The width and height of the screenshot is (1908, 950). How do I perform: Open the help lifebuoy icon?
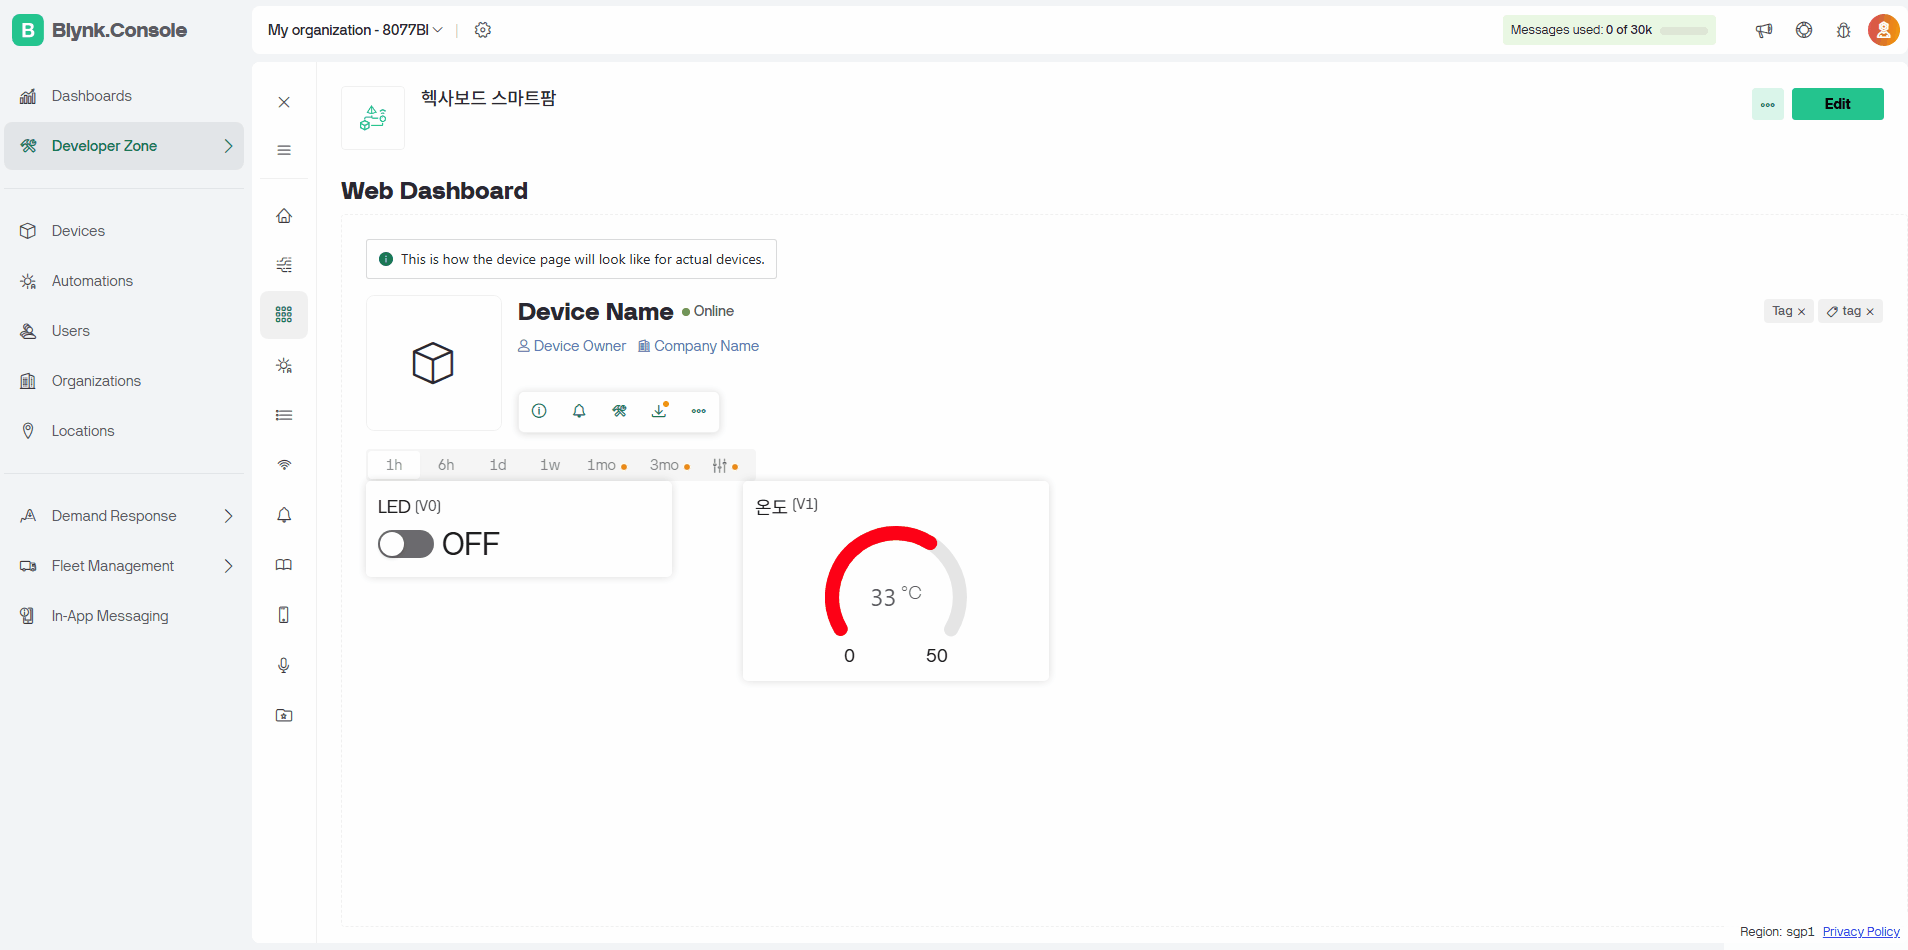(1804, 30)
